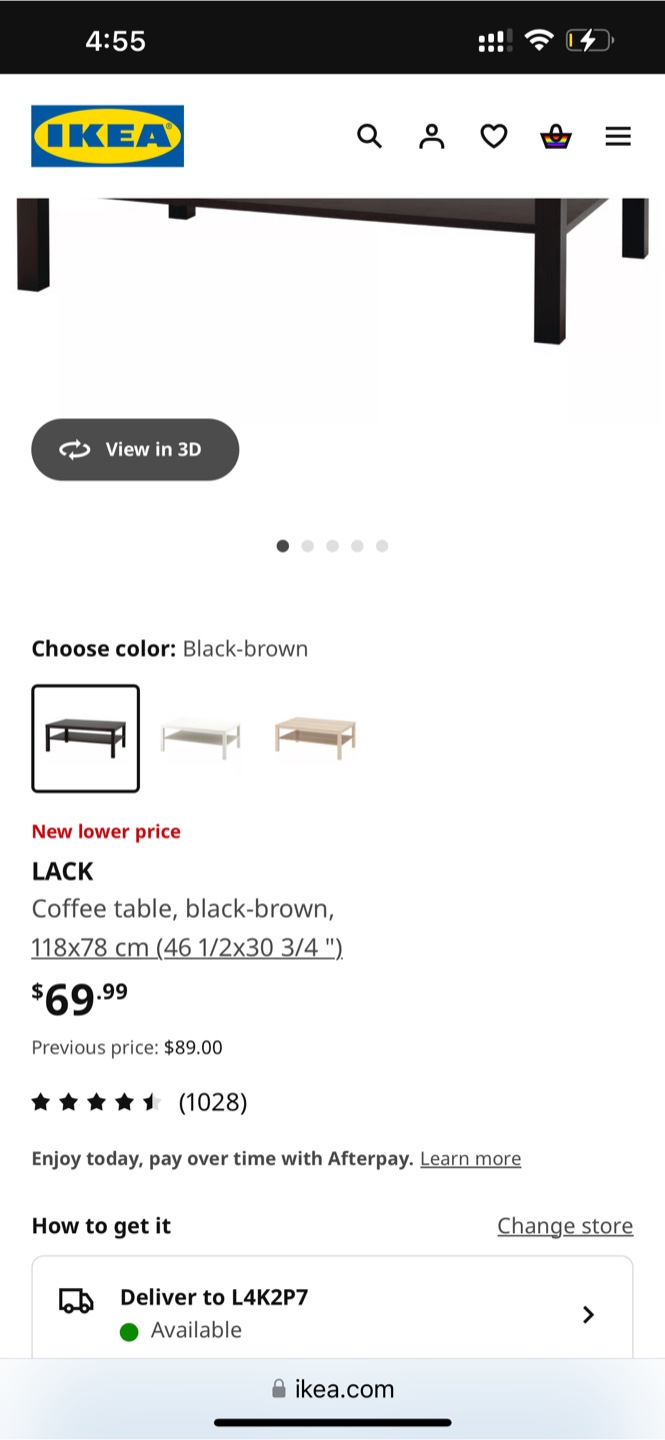The image size is (665, 1440).
Task: Open the account profile icon
Action: [x=432, y=136]
